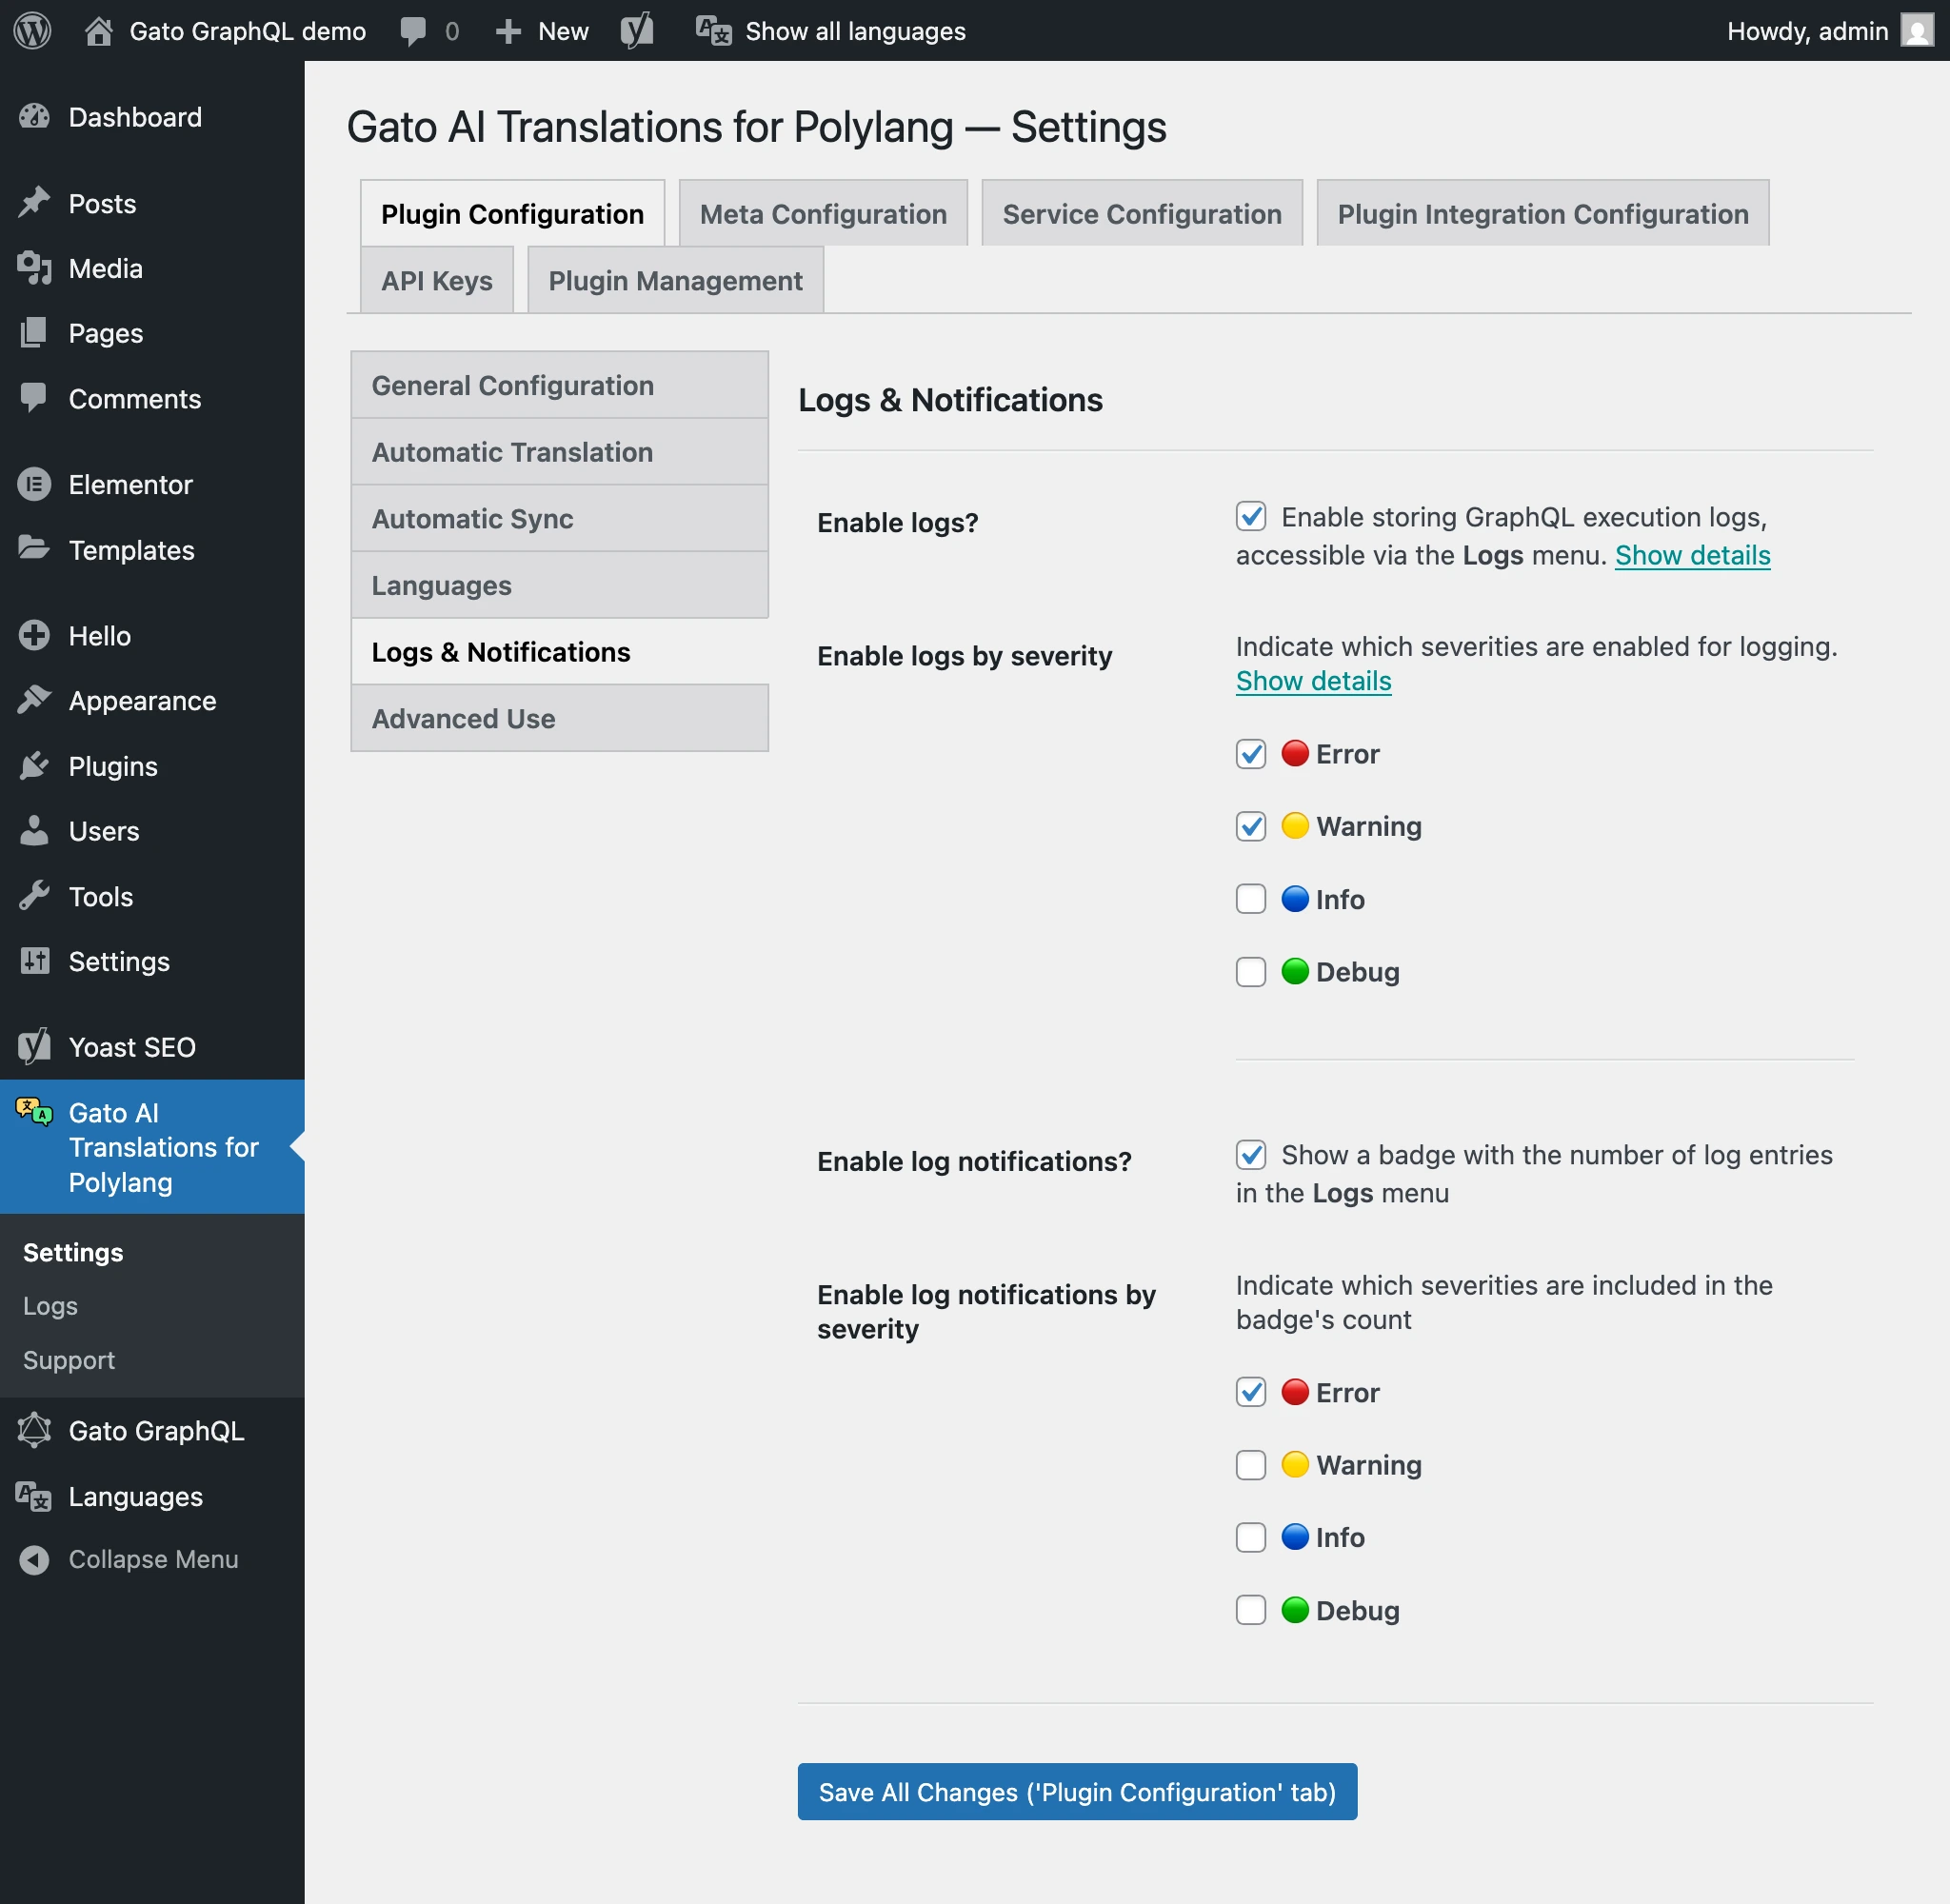Click the Gato GraphQL demo site name
Viewport: 1950px width, 1904px height.
coord(248,31)
